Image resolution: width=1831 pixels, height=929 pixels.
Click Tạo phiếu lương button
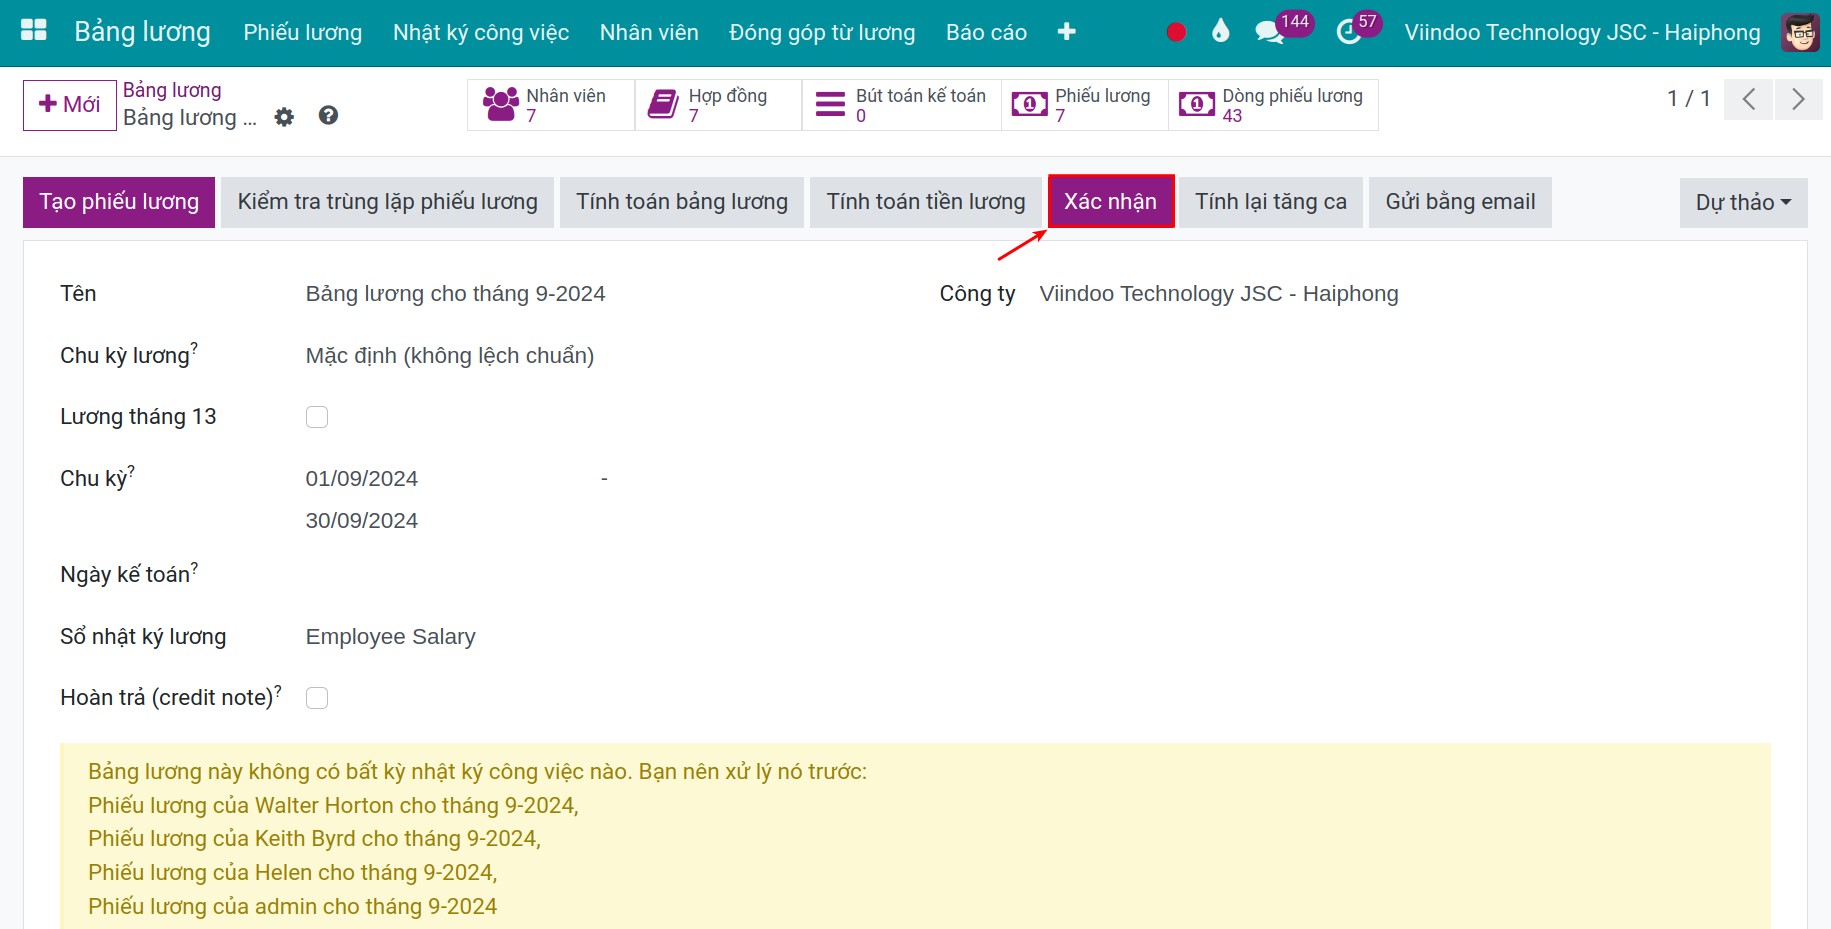[119, 202]
